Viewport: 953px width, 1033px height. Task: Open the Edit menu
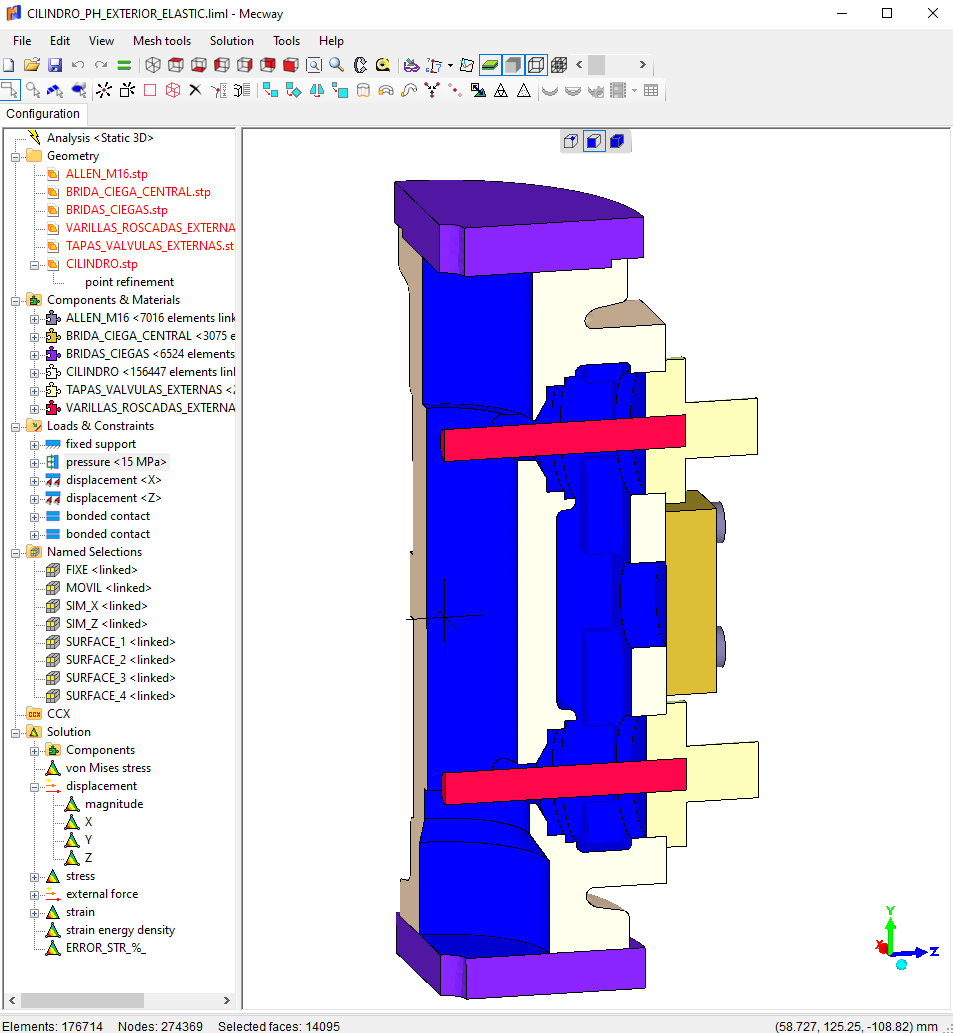click(60, 41)
